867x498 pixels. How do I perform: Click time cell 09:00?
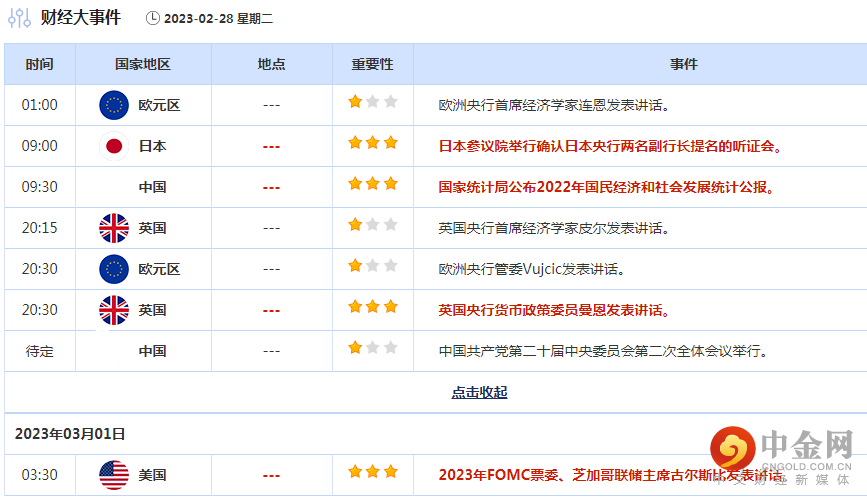point(39,146)
